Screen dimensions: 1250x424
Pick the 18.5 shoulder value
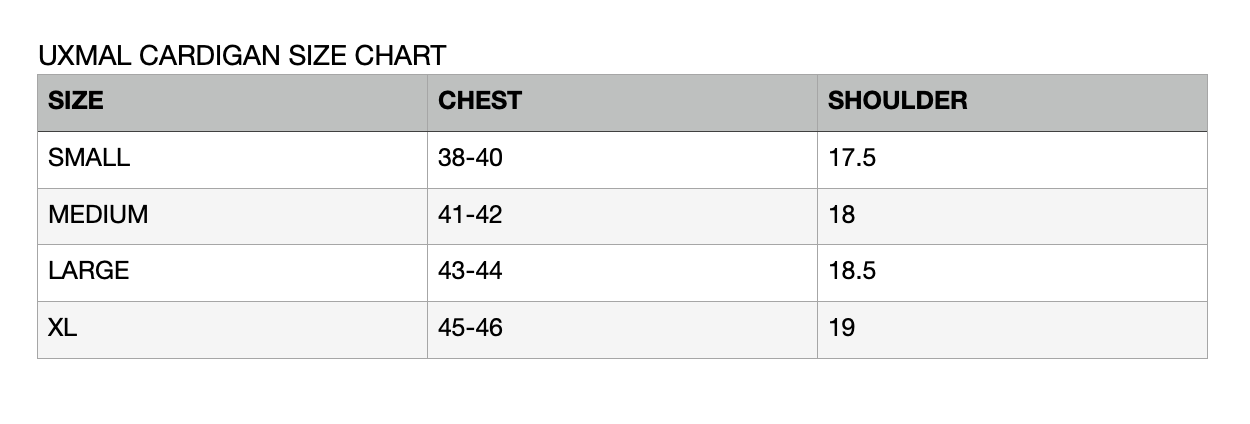point(852,271)
